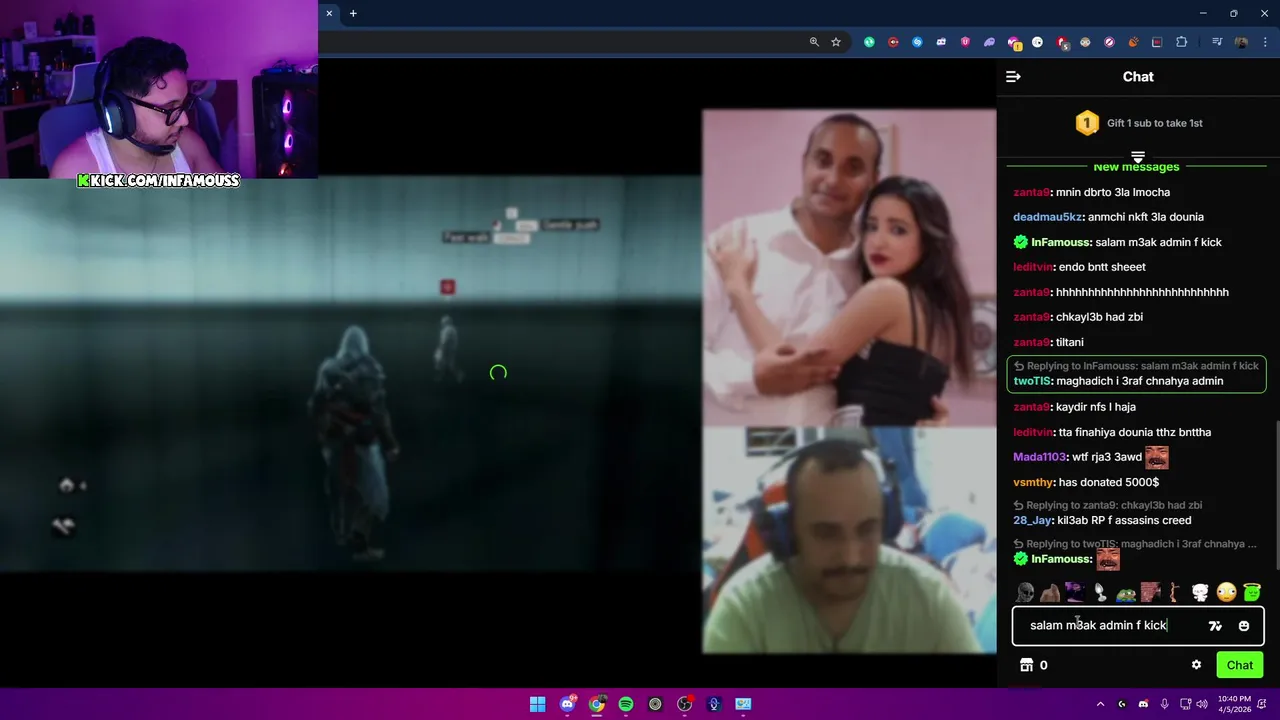
Task: Open Chrome media controls playlist icon
Action: (1217, 42)
